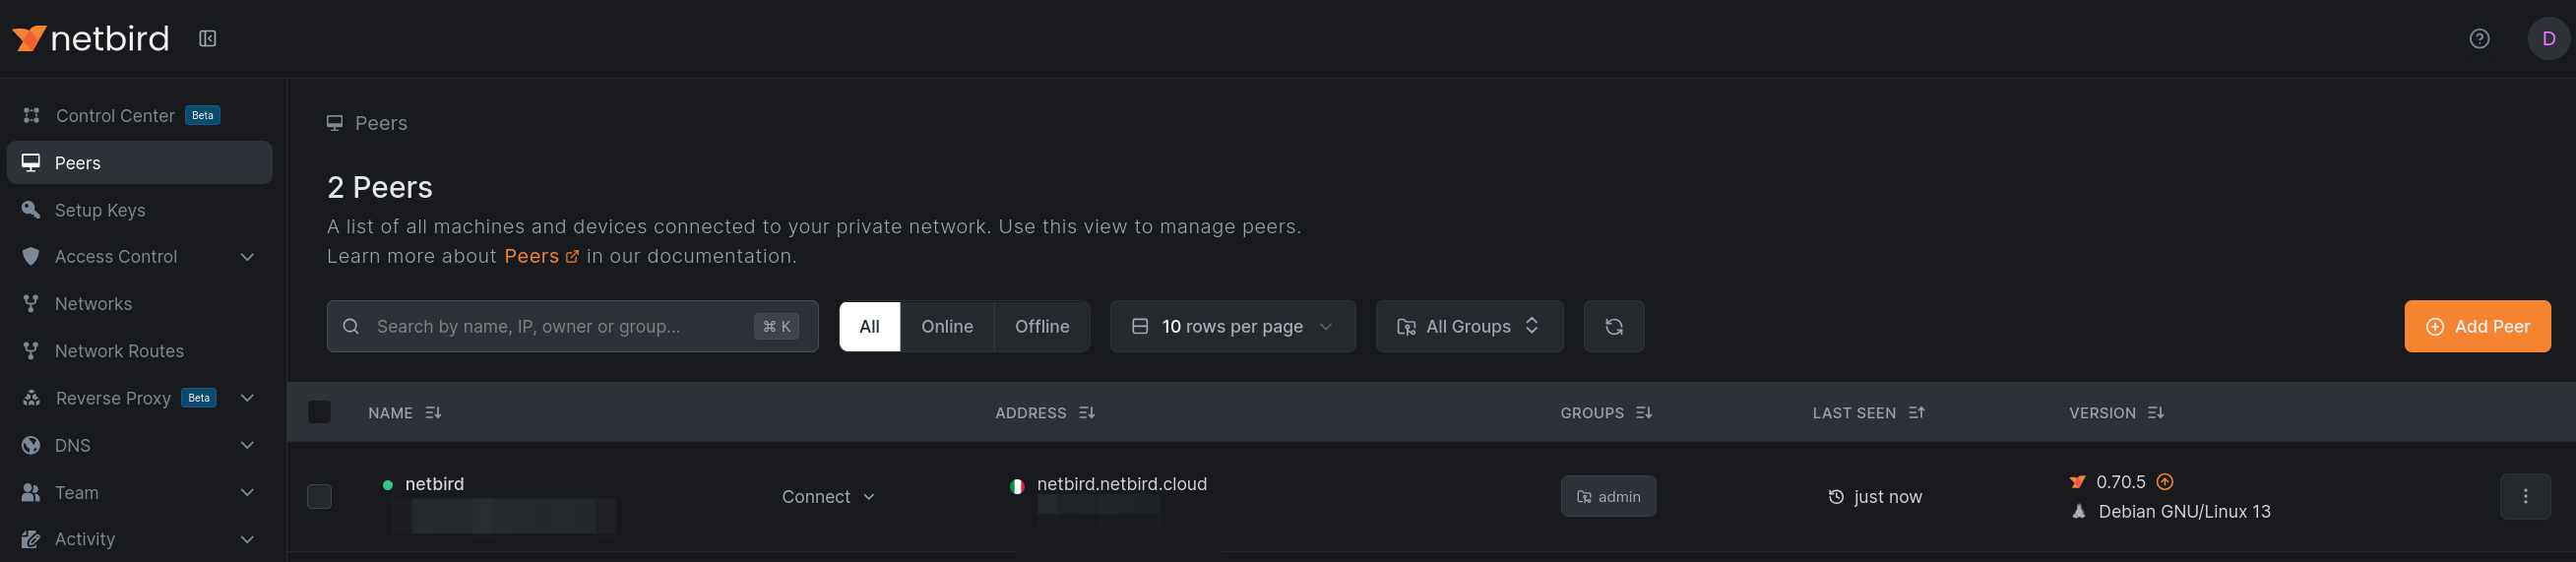
Task: Click the netbird logo
Action: (x=90, y=38)
